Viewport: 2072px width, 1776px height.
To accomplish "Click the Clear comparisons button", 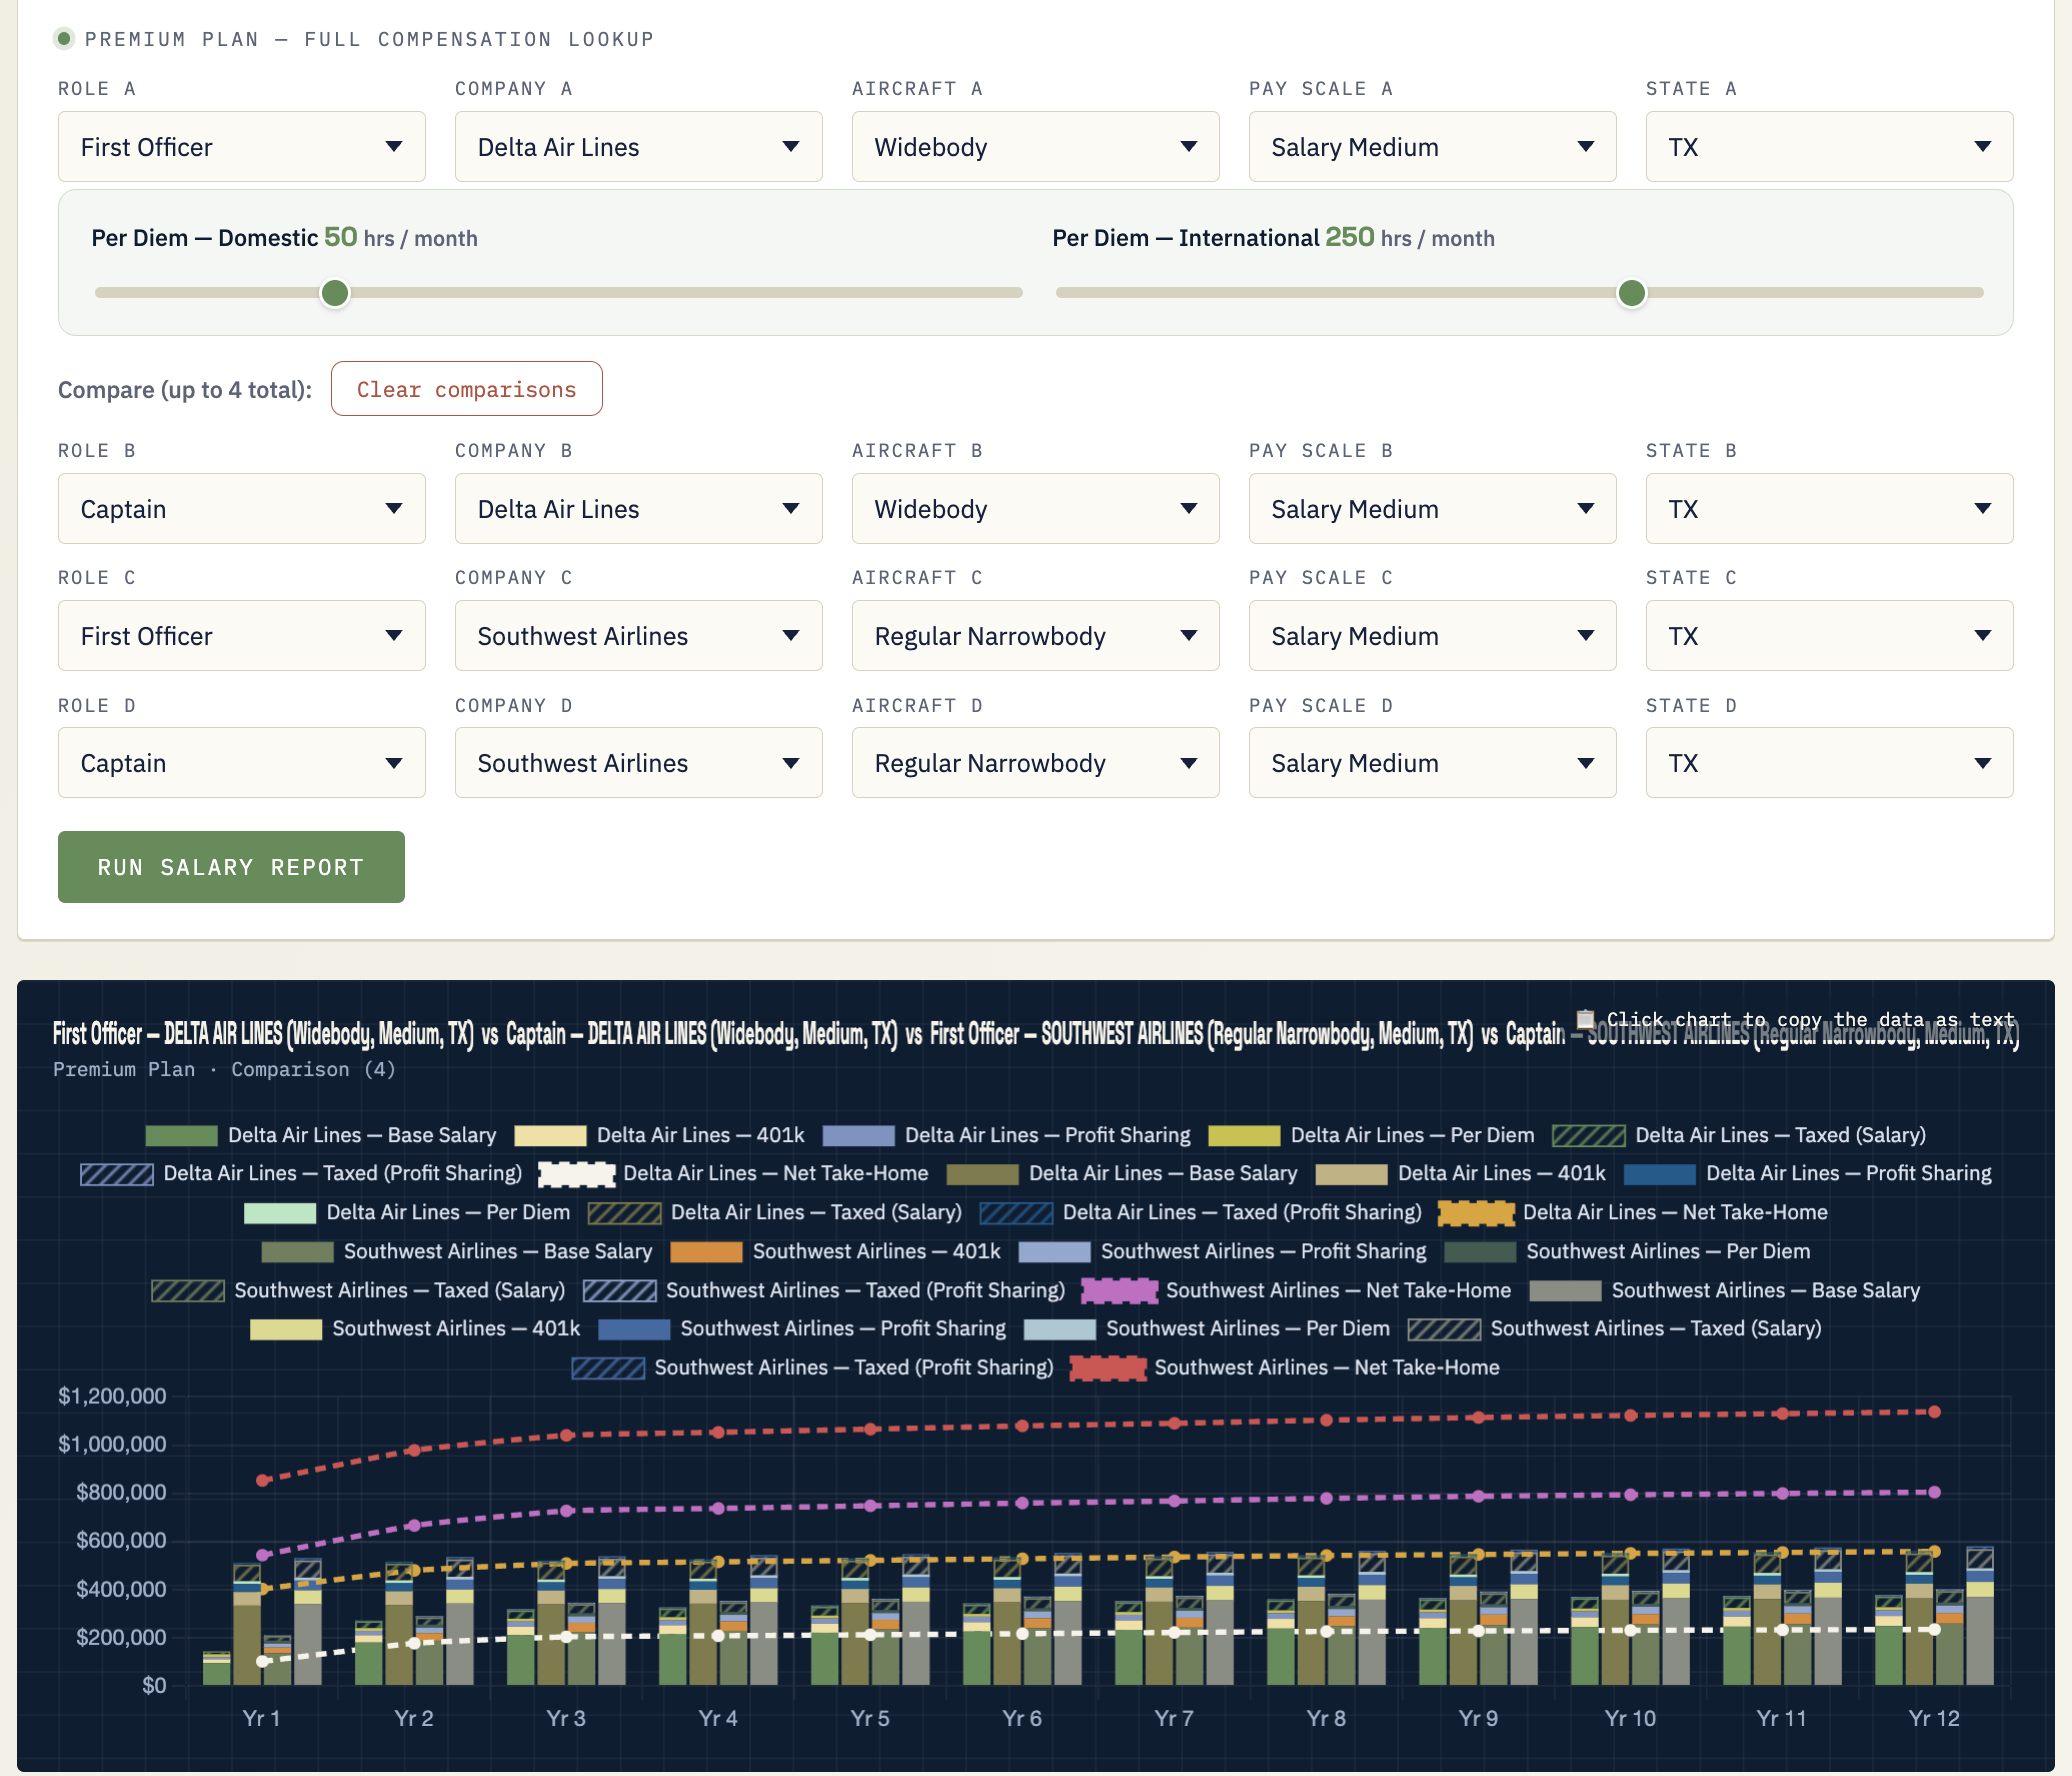I will 467,389.
